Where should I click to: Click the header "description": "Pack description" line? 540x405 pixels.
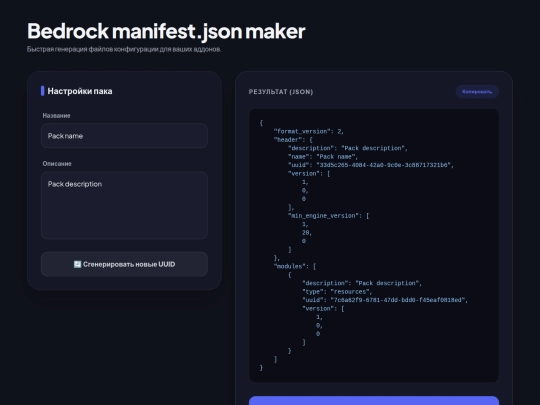tap(348, 148)
